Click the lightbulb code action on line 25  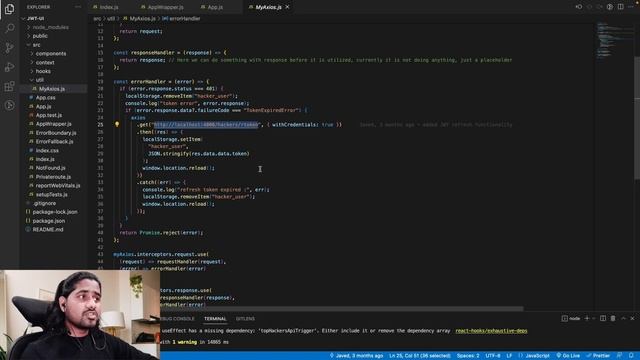(x=117, y=124)
